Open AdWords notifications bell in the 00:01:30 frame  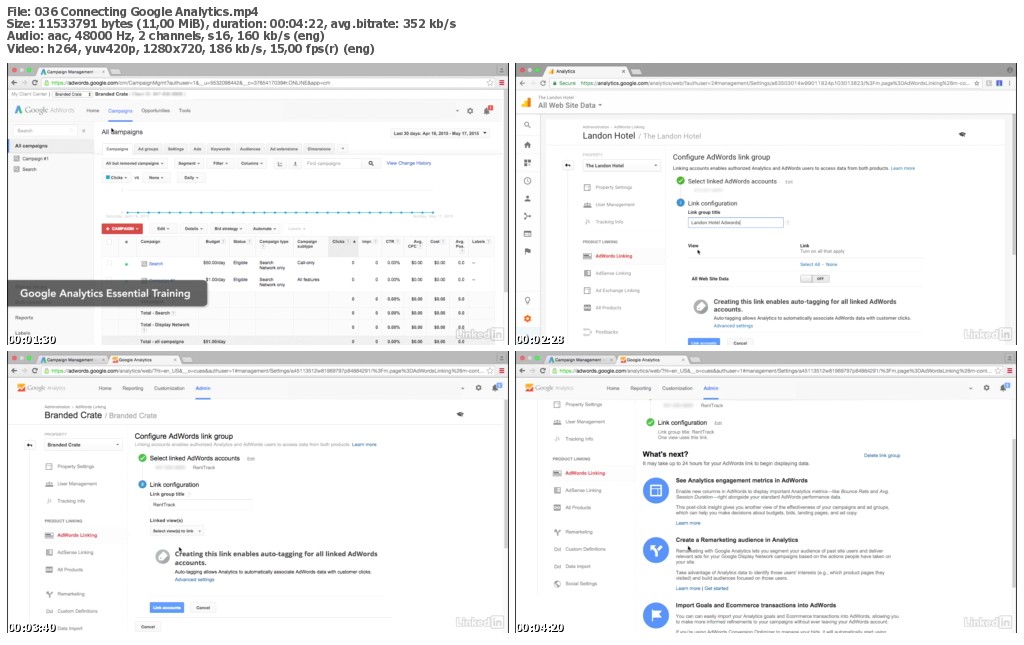pos(487,110)
